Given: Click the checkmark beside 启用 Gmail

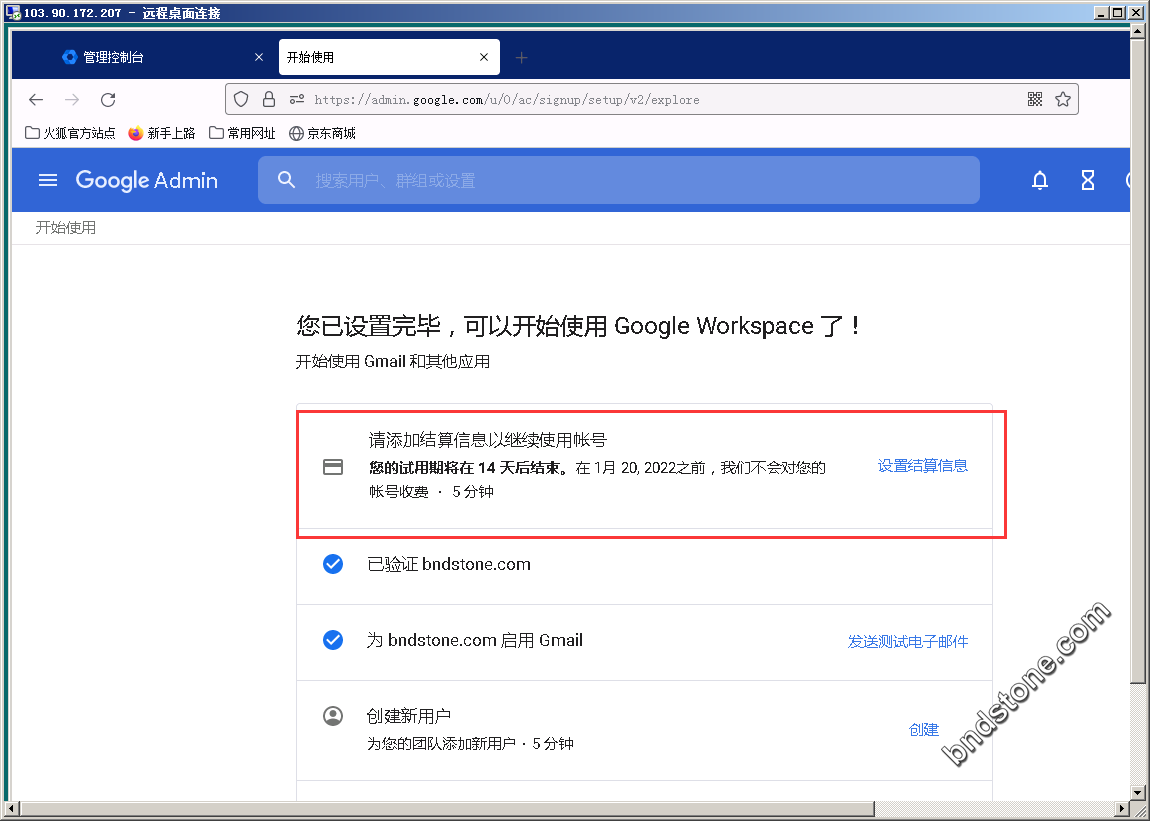Looking at the screenshot, I should click(x=333, y=640).
